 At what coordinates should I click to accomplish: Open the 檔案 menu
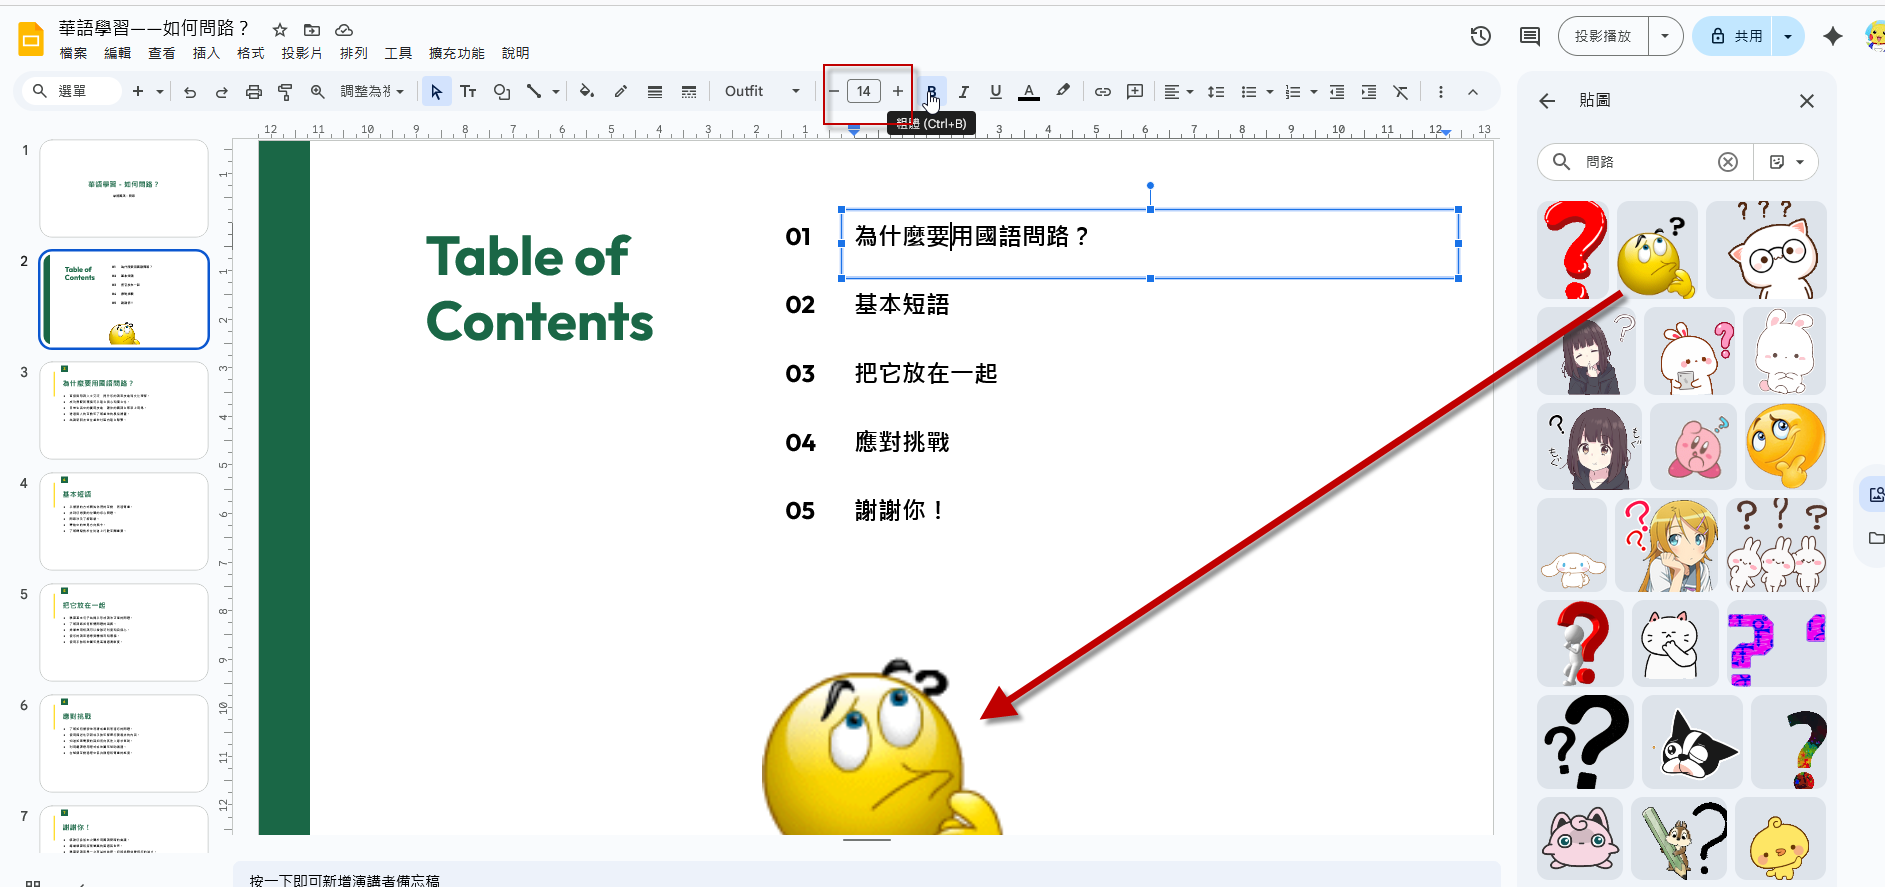(73, 53)
